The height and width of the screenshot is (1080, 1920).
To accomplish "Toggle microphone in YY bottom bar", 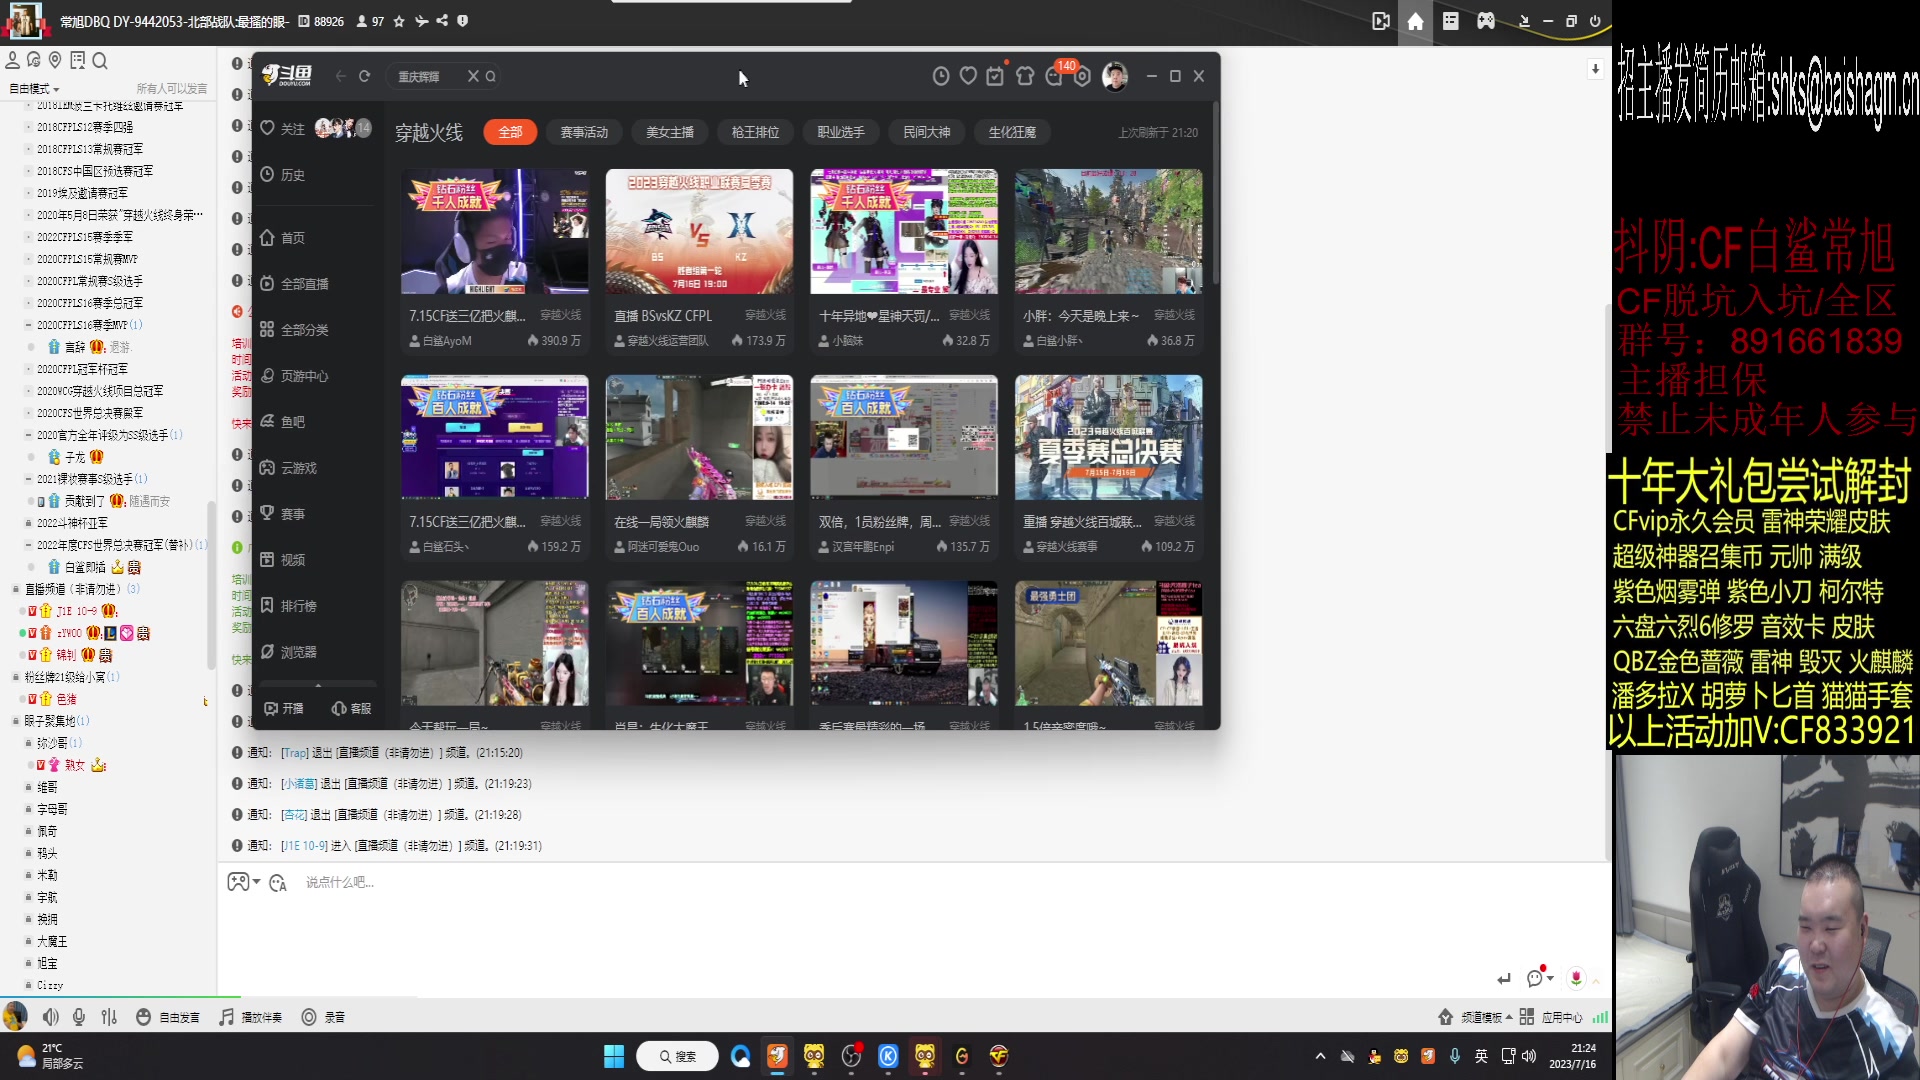I will [x=79, y=1017].
